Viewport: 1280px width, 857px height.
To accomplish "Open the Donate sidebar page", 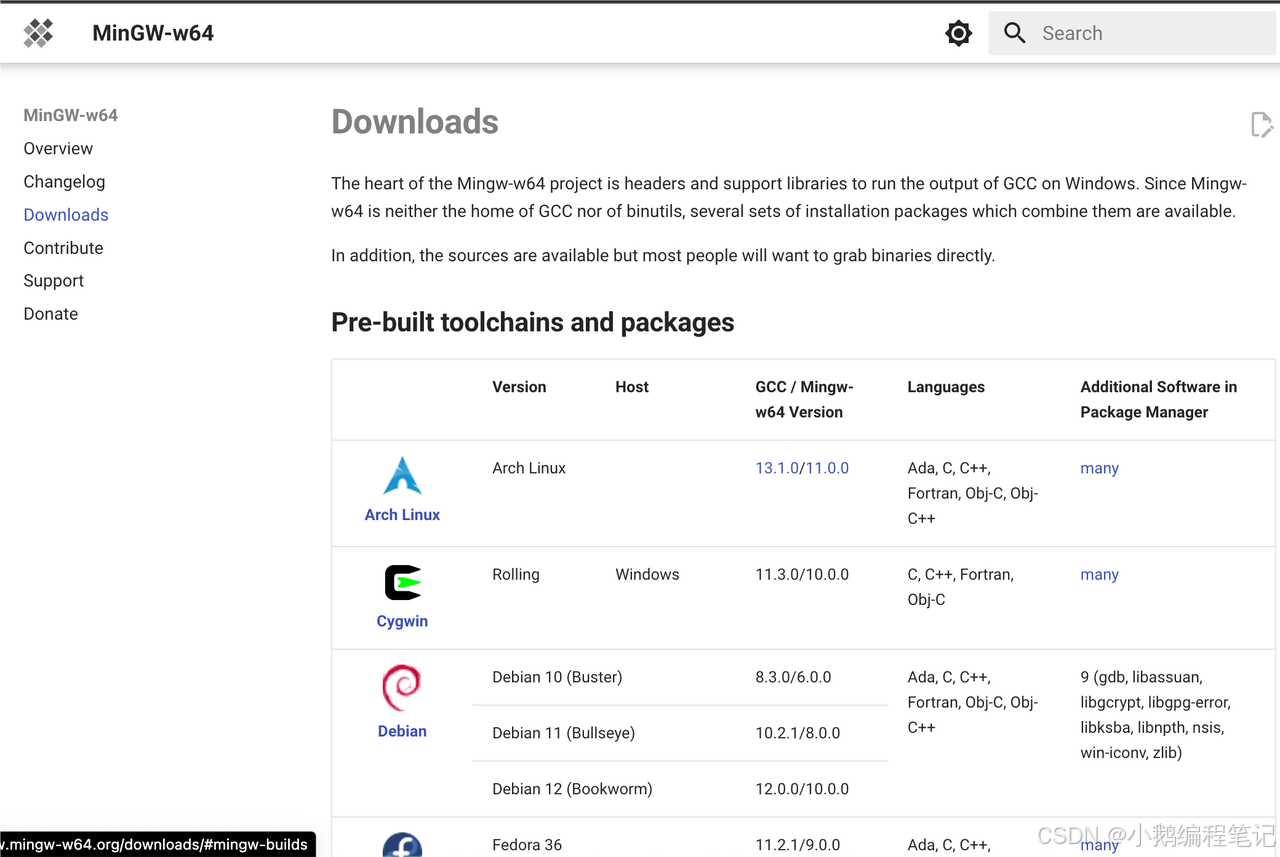I will pyautogui.click(x=51, y=313).
